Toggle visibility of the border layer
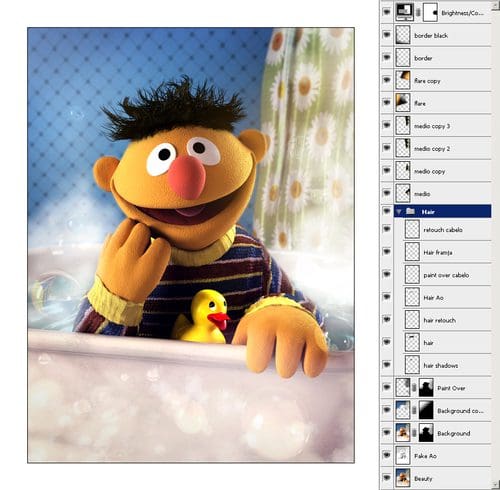Viewport: 500px width, 490px height. click(387, 57)
